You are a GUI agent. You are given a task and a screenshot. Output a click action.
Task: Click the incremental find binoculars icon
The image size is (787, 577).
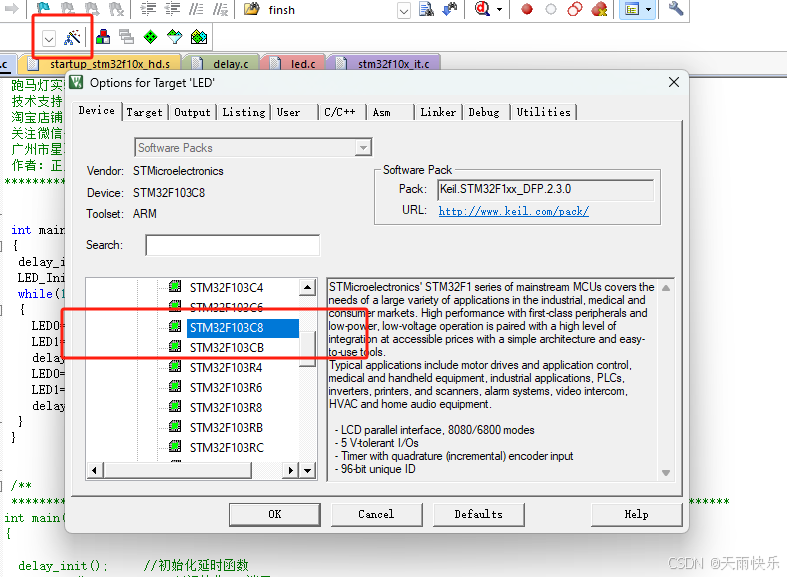pos(450,9)
